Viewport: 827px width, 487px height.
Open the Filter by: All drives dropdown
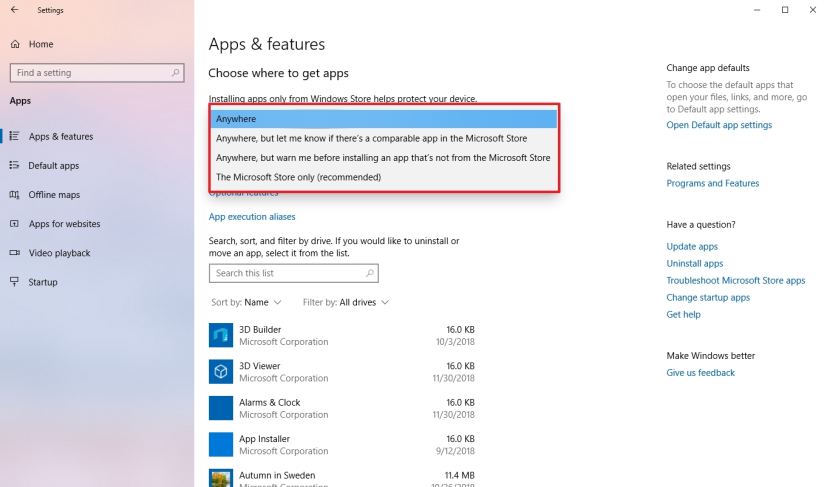tap(346, 302)
